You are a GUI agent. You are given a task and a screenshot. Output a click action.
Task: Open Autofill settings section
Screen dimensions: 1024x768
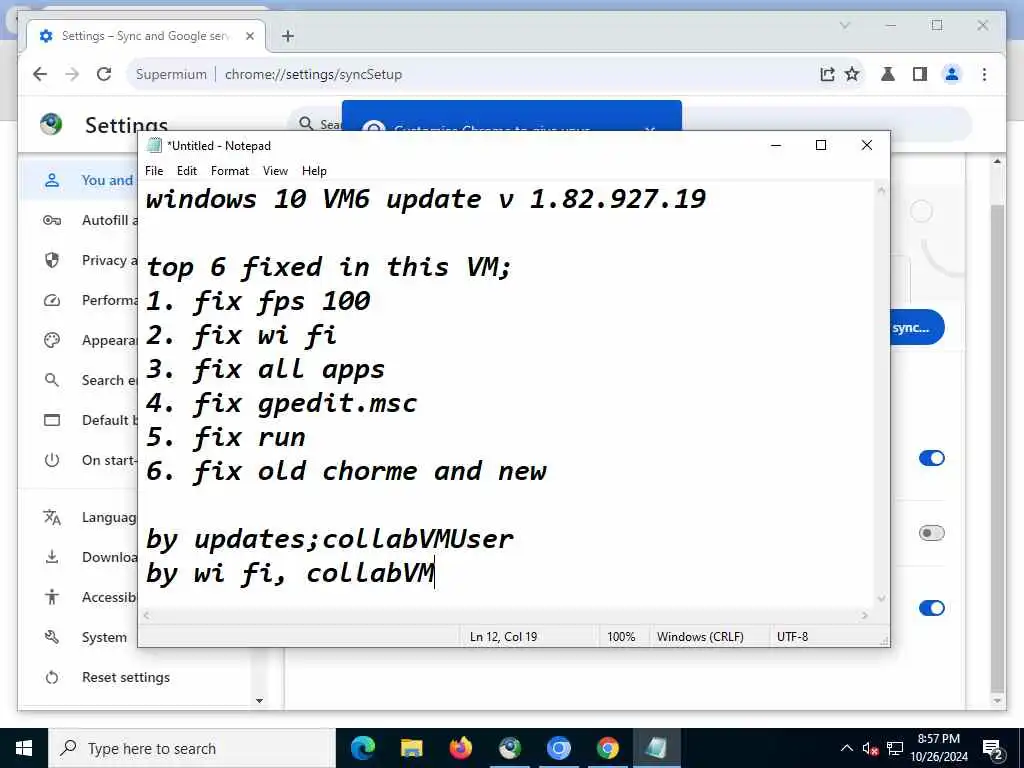(78, 220)
